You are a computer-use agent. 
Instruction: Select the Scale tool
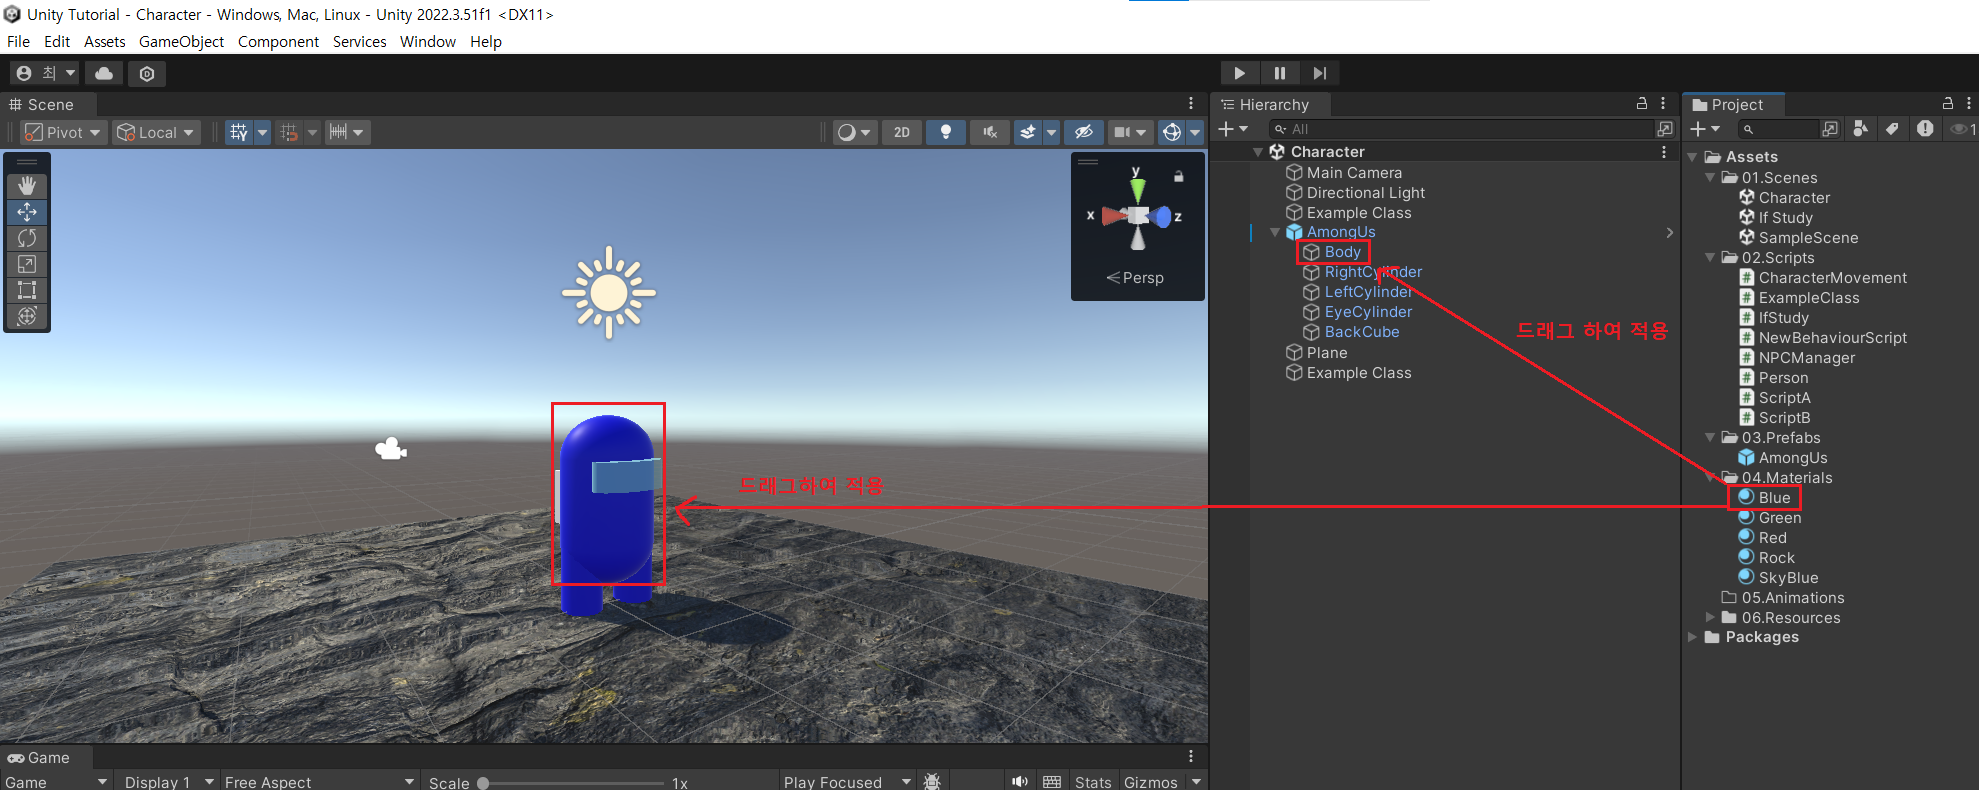[x=27, y=264]
